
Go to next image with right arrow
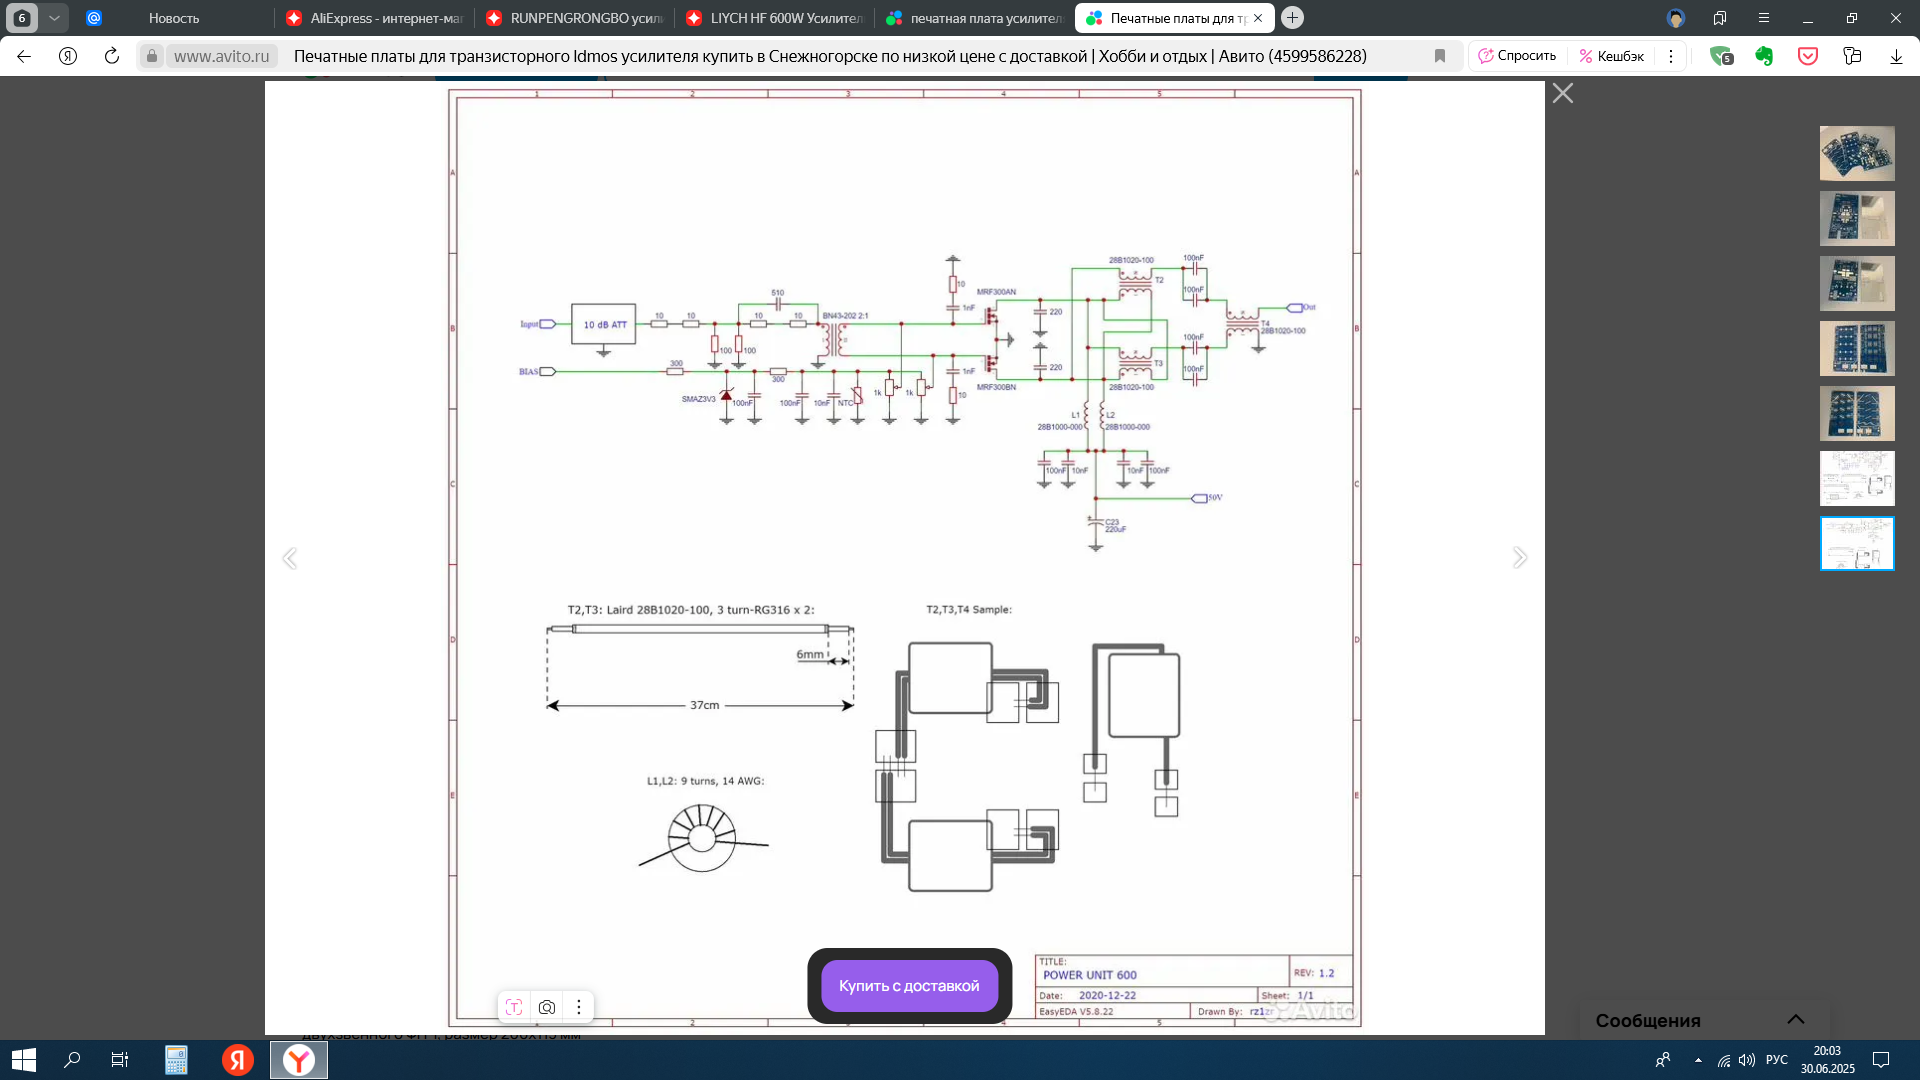1519,558
